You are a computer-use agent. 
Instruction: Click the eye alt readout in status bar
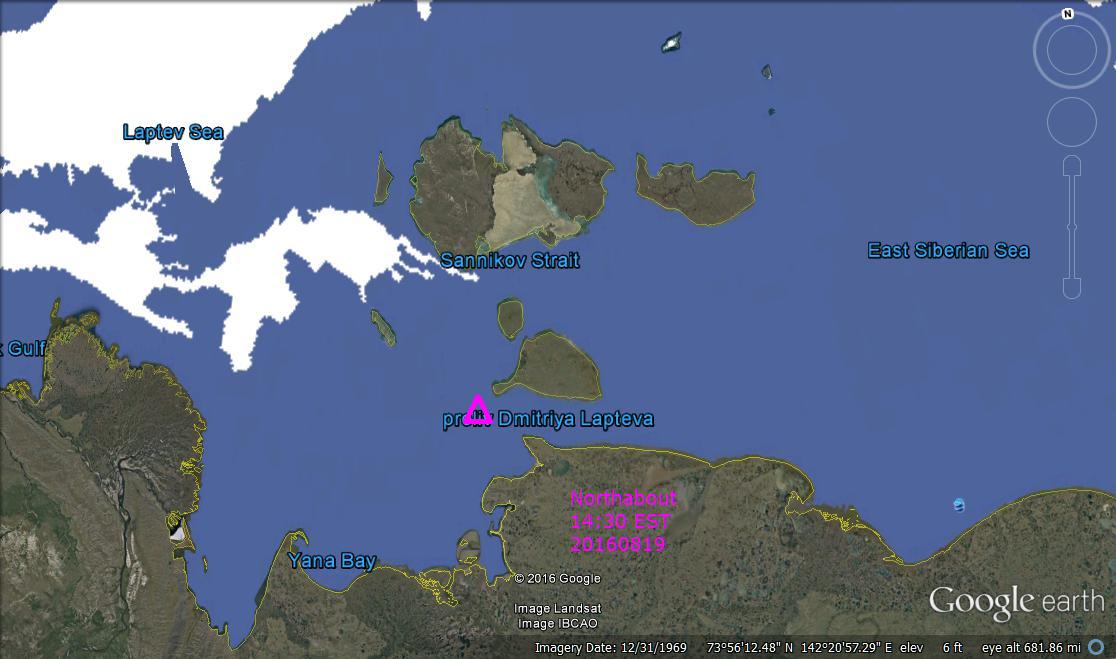[1031, 648]
